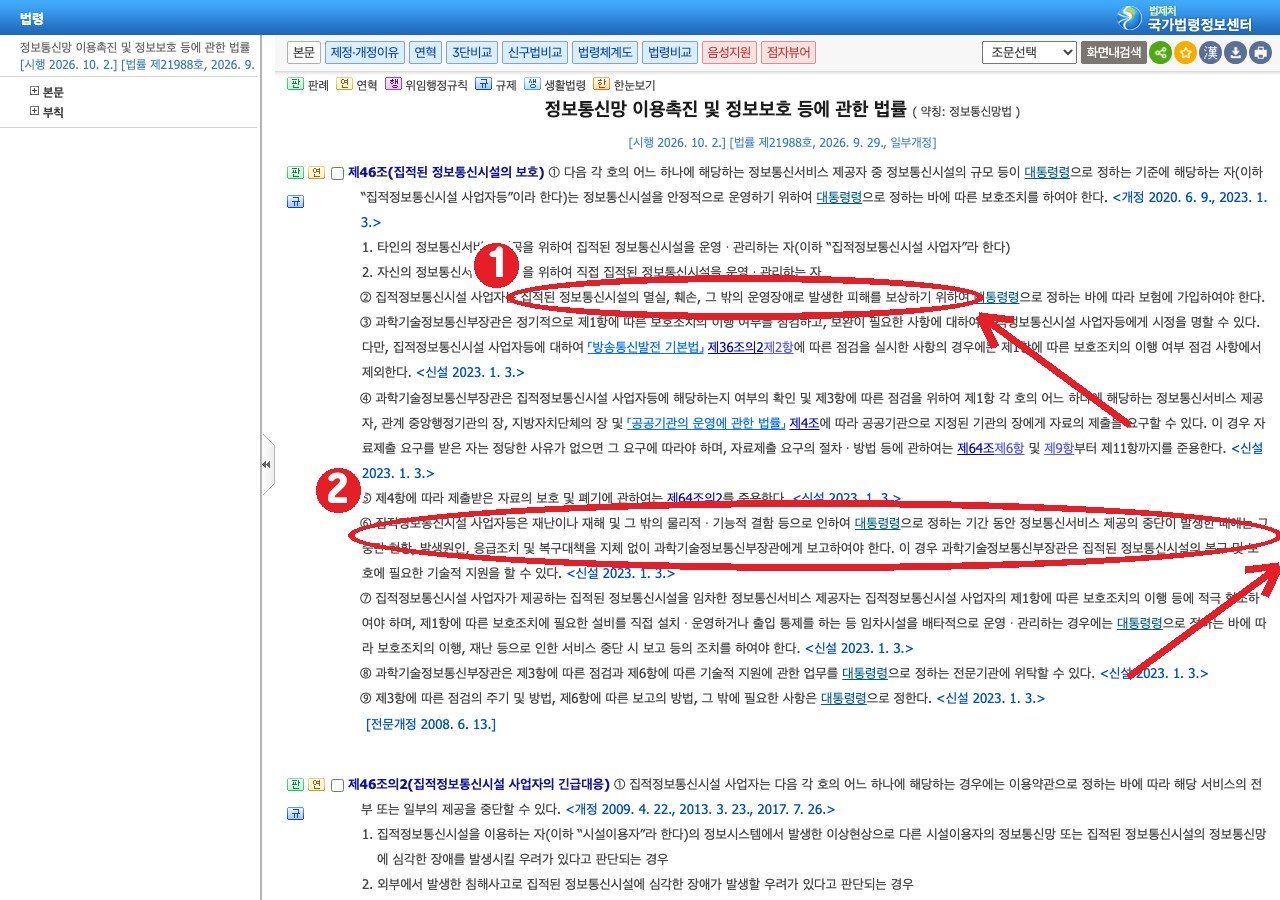The image size is (1280, 900).
Task: Click the [전문개정 2008. 6. 13.] text
Action: 431,723
